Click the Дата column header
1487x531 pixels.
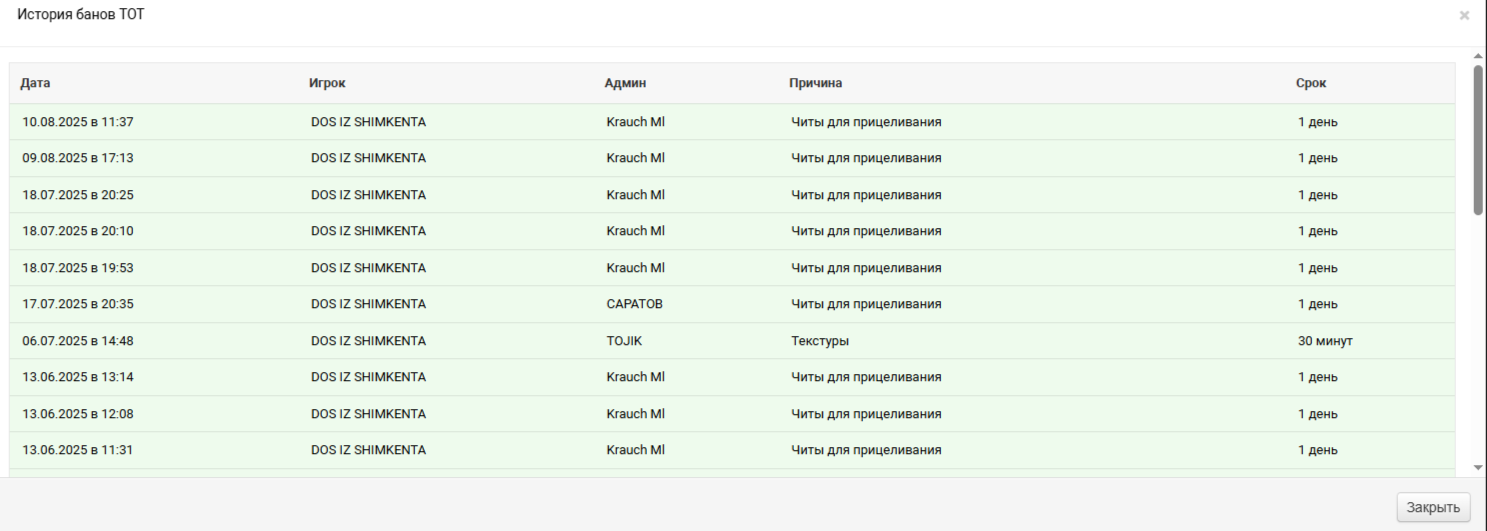35,83
